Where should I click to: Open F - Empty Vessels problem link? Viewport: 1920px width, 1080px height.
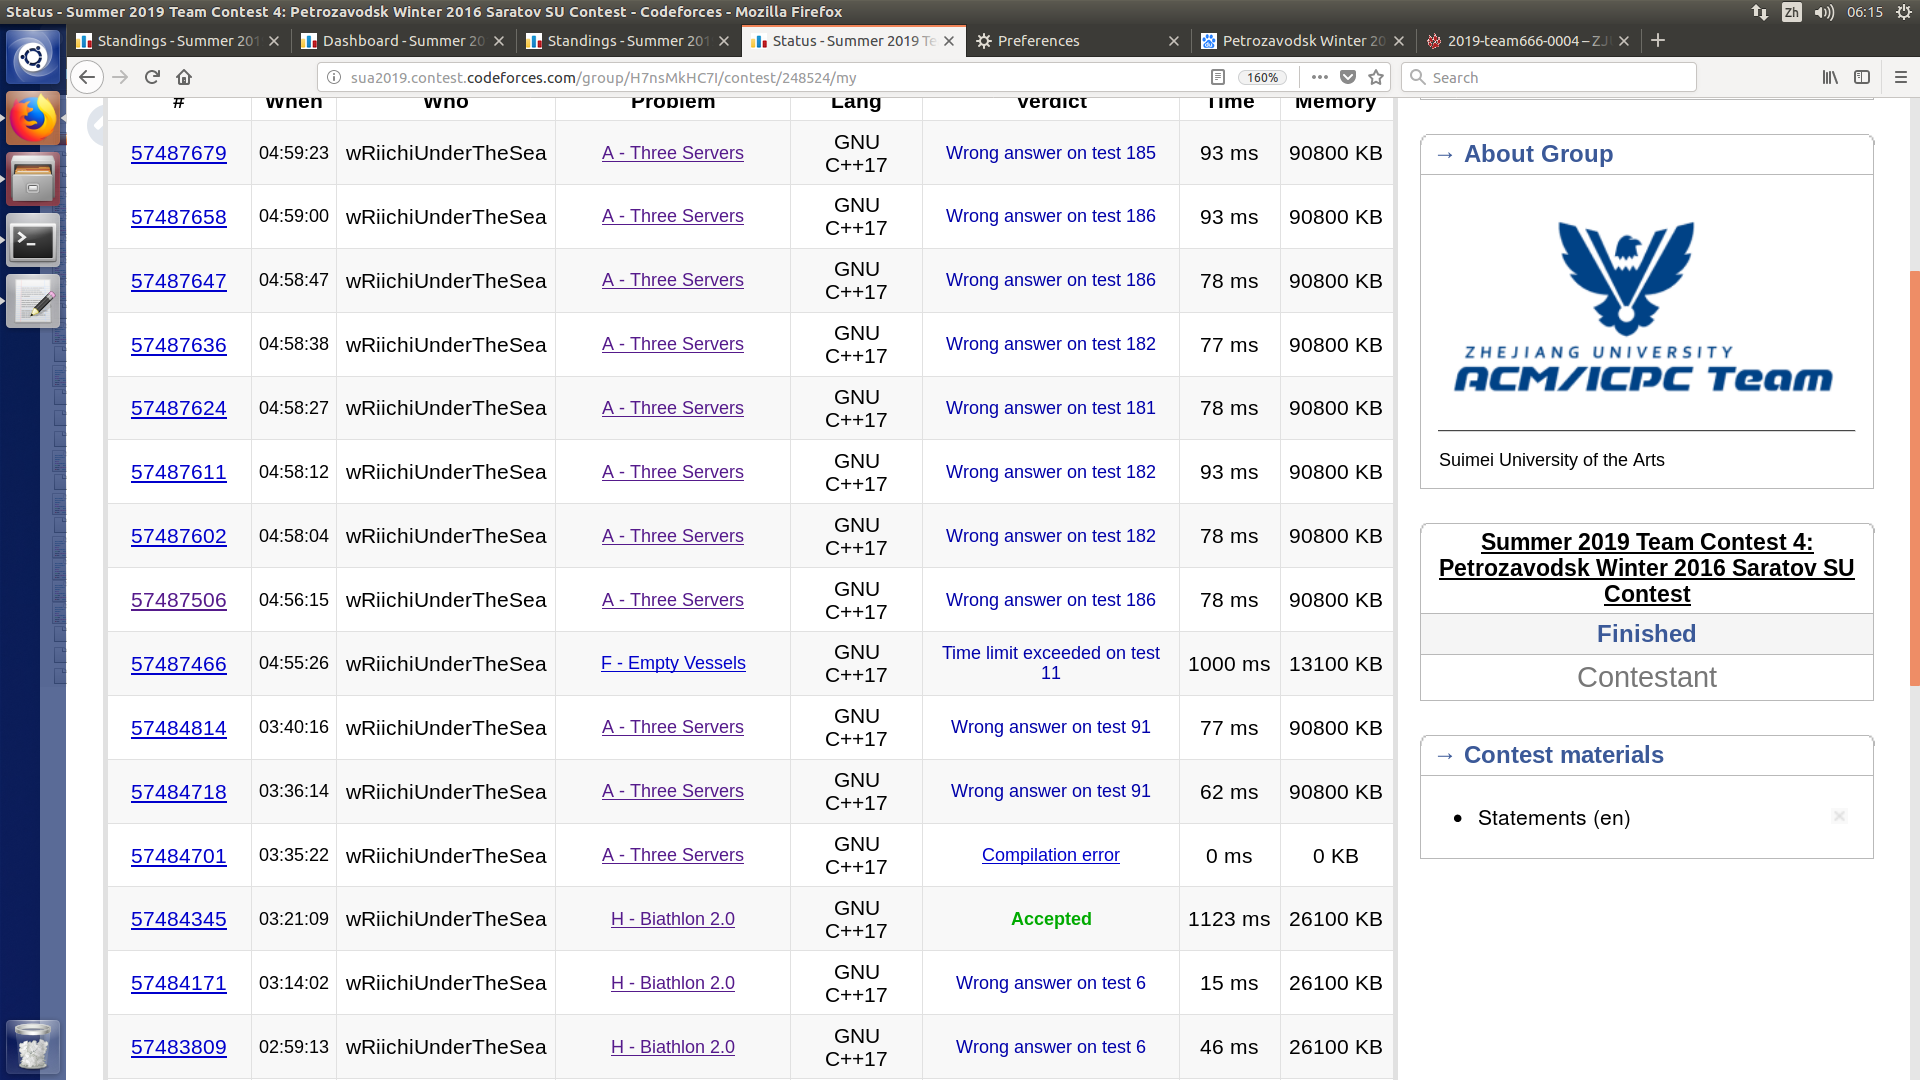point(673,663)
